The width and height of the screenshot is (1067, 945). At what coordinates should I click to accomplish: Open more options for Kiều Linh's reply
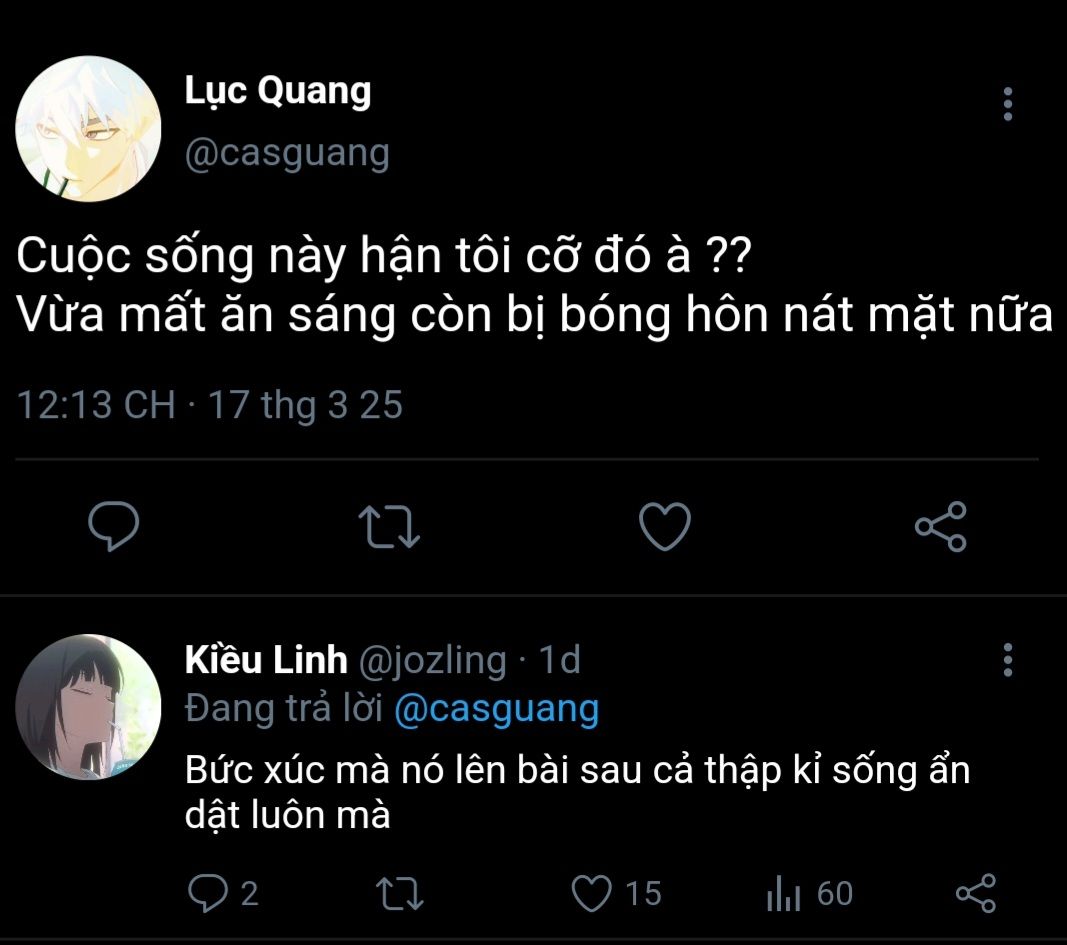point(1007,660)
